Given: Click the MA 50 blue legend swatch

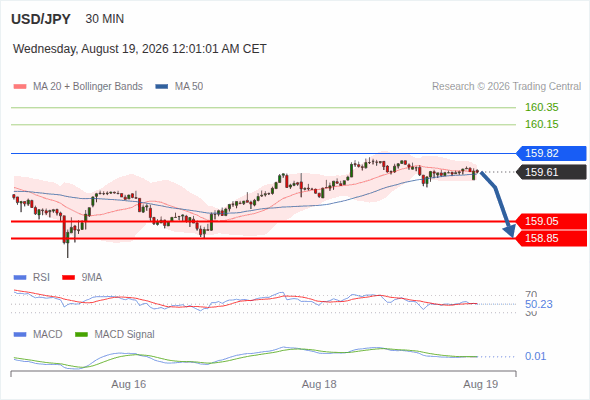Looking at the screenshot, I should click(162, 87).
